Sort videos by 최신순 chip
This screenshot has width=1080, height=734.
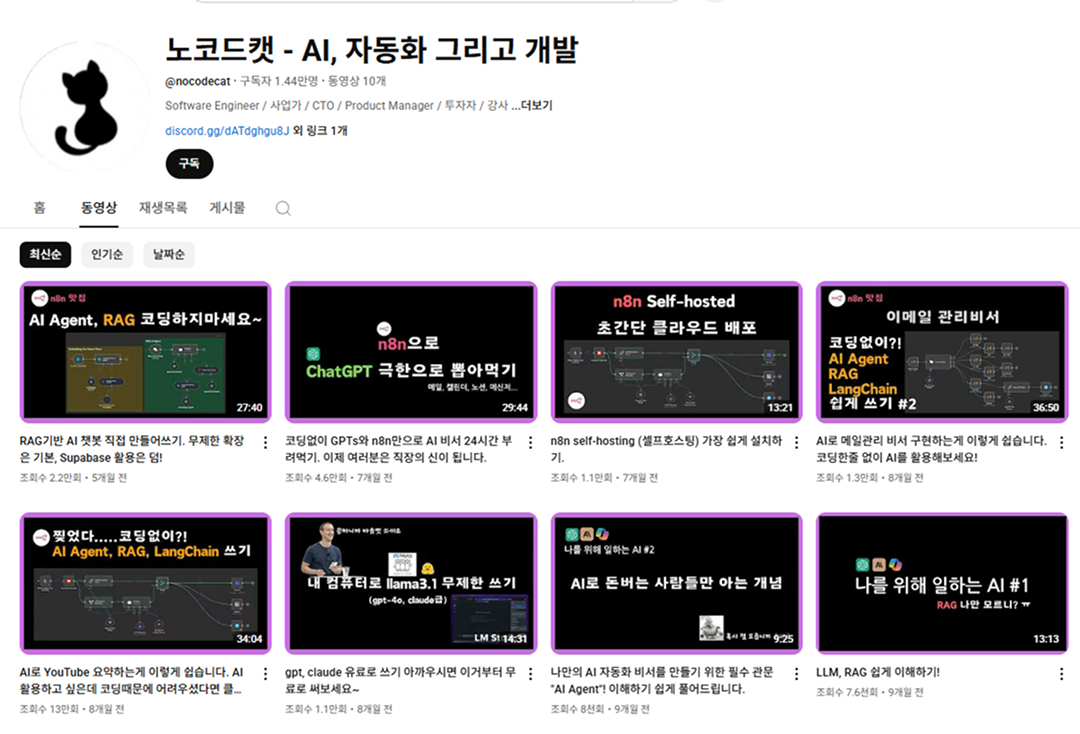click(x=45, y=255)
